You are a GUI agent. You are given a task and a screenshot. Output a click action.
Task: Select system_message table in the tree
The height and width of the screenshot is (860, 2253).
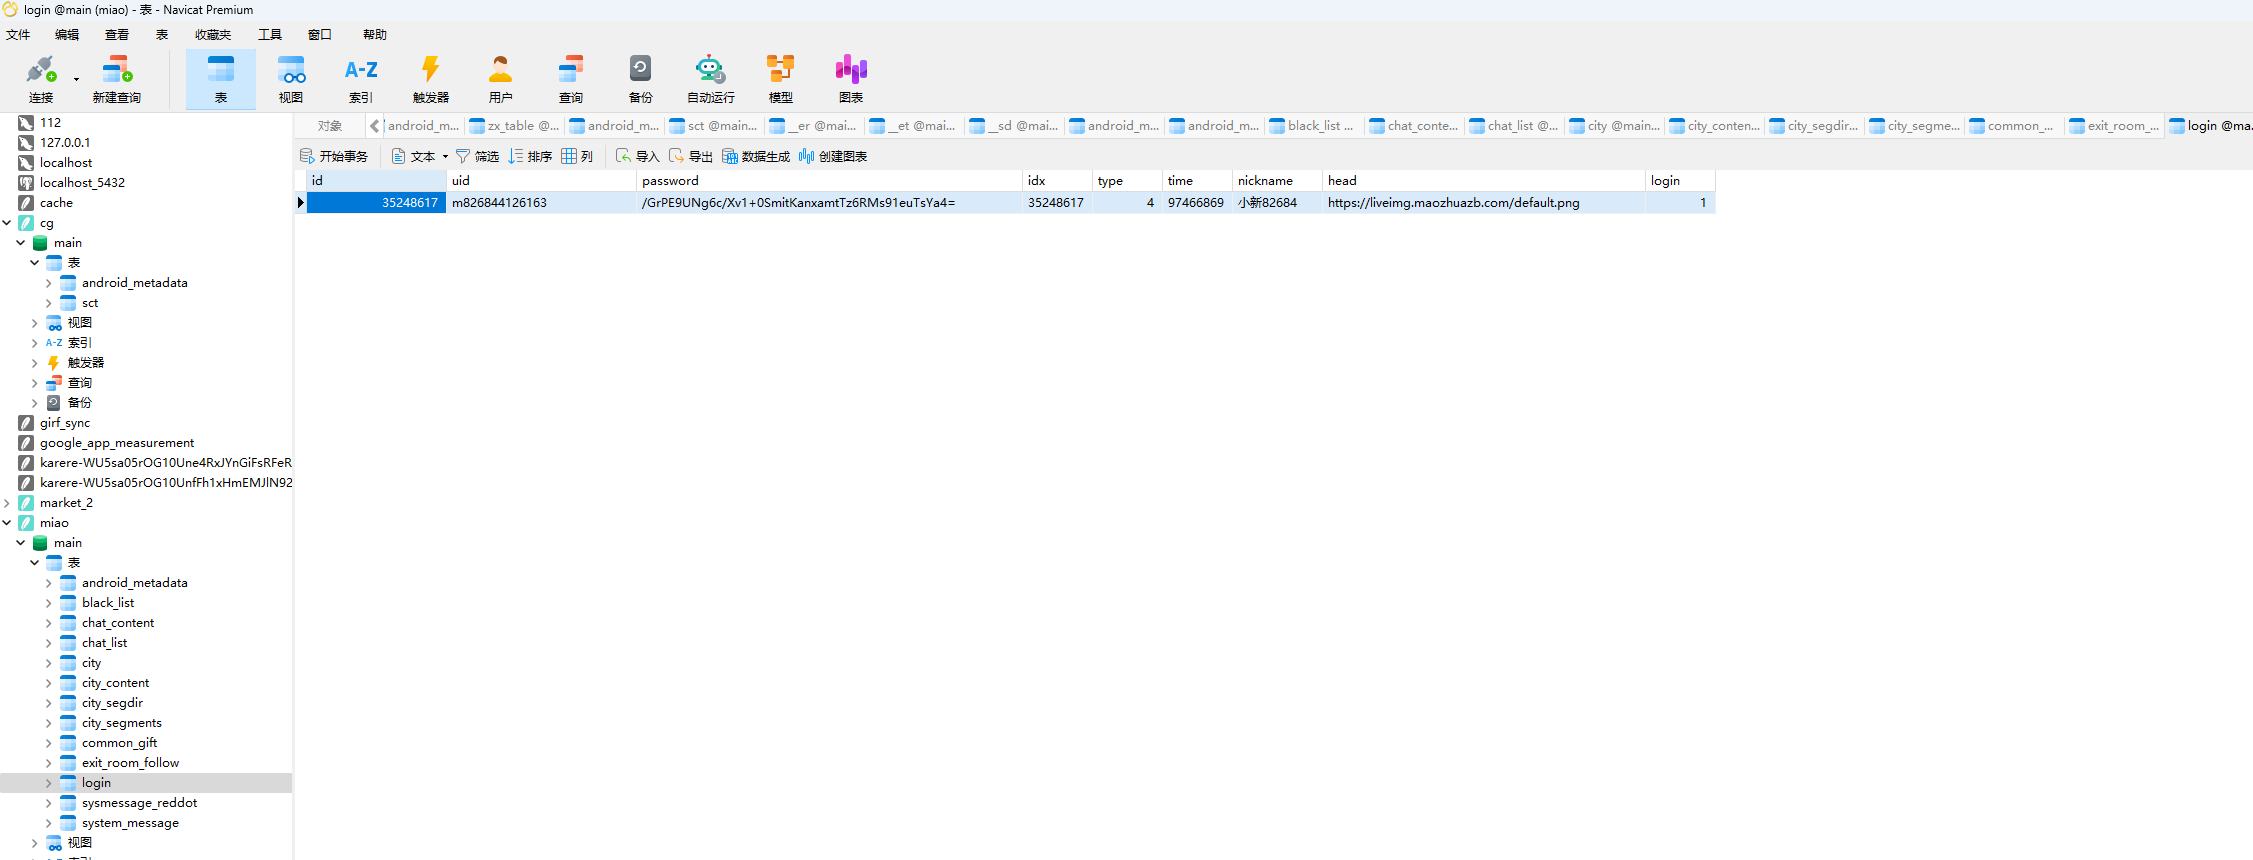(130, 823)
